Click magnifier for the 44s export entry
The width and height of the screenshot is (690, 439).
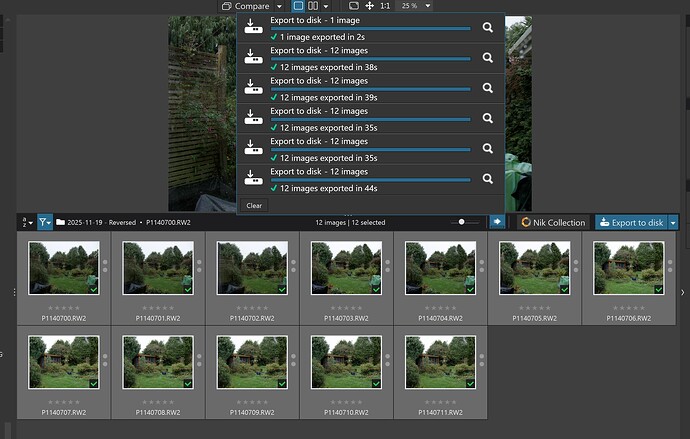point(488,179)
